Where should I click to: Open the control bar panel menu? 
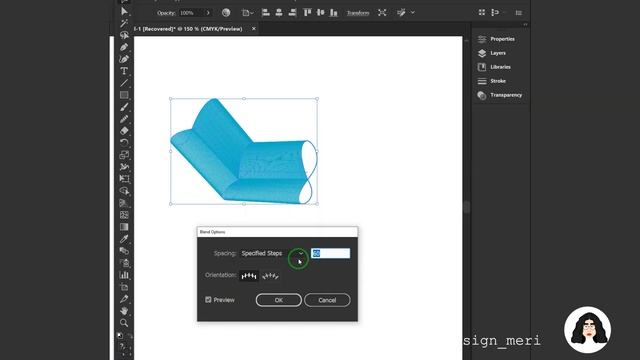coord(519,13)
